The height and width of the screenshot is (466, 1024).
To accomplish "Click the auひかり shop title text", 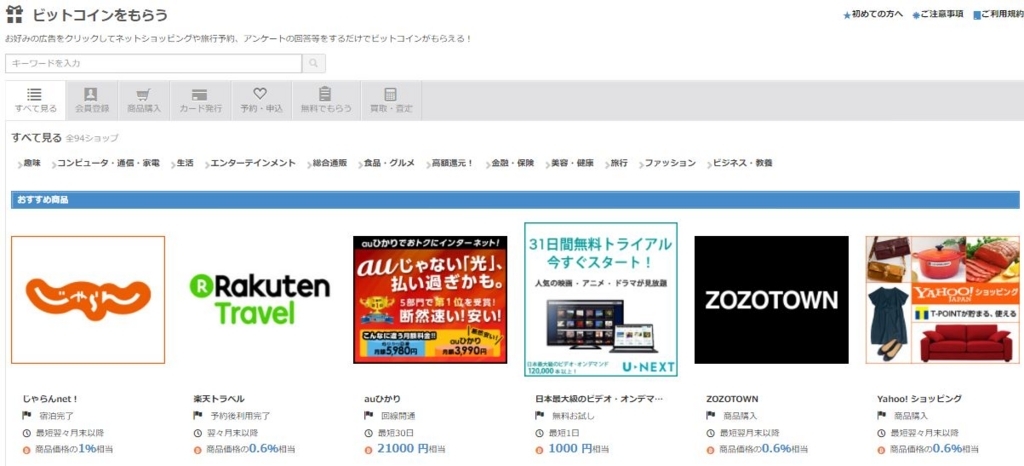I will pyautogui.click(x=383, y=399).
